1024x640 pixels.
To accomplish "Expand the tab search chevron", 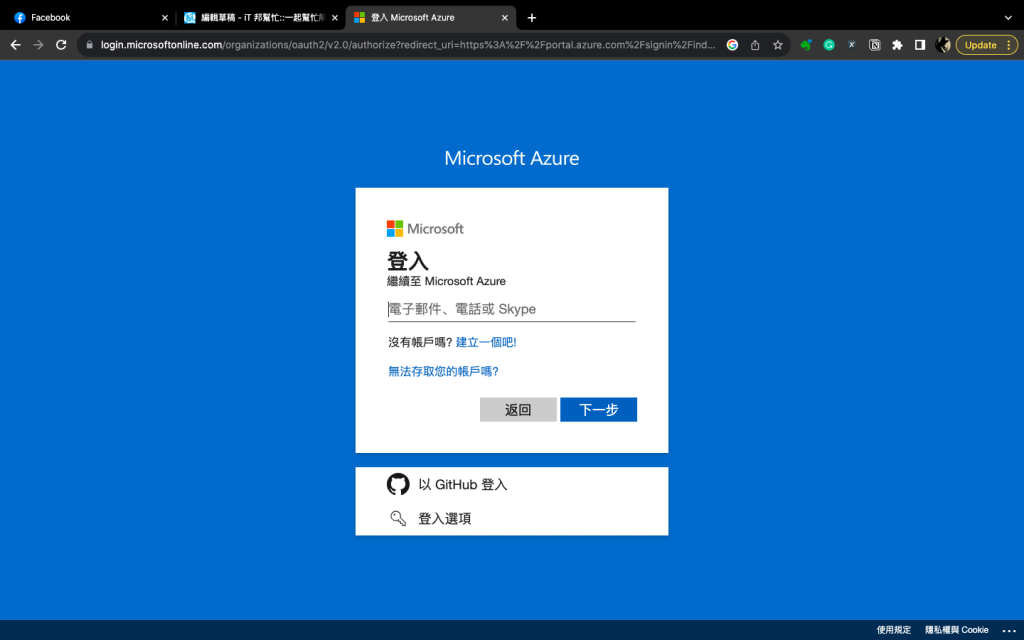I will click(x=1008, y=18).
